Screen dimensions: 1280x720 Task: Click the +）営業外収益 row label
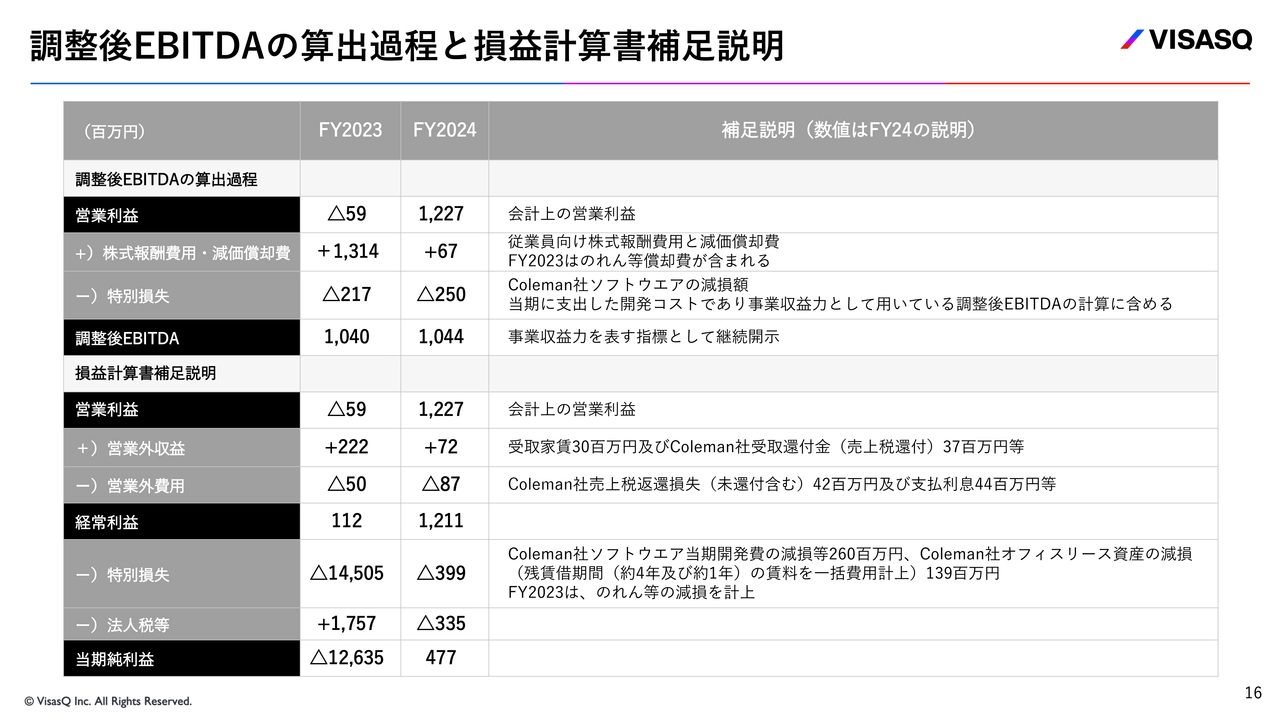[x=130, y=450]
